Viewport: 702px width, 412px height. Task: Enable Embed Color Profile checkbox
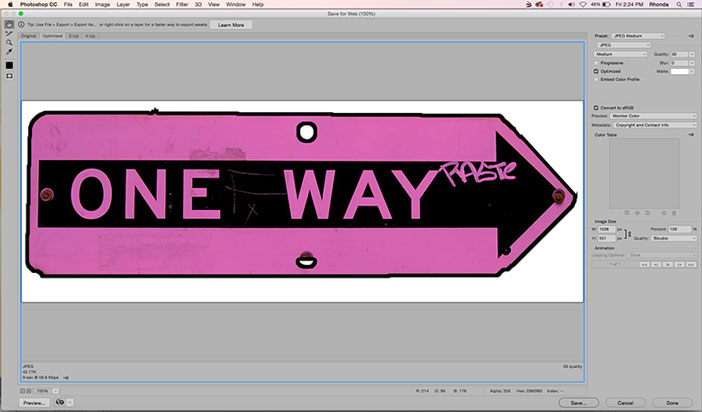[596, 79]
